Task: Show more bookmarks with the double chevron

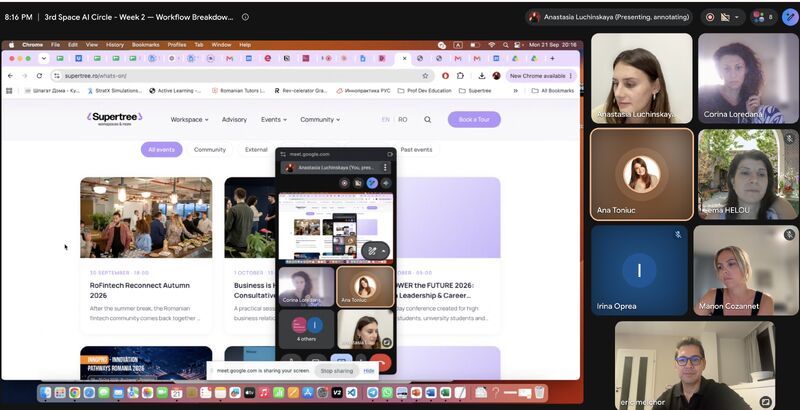Action: (x=516, y=91)
